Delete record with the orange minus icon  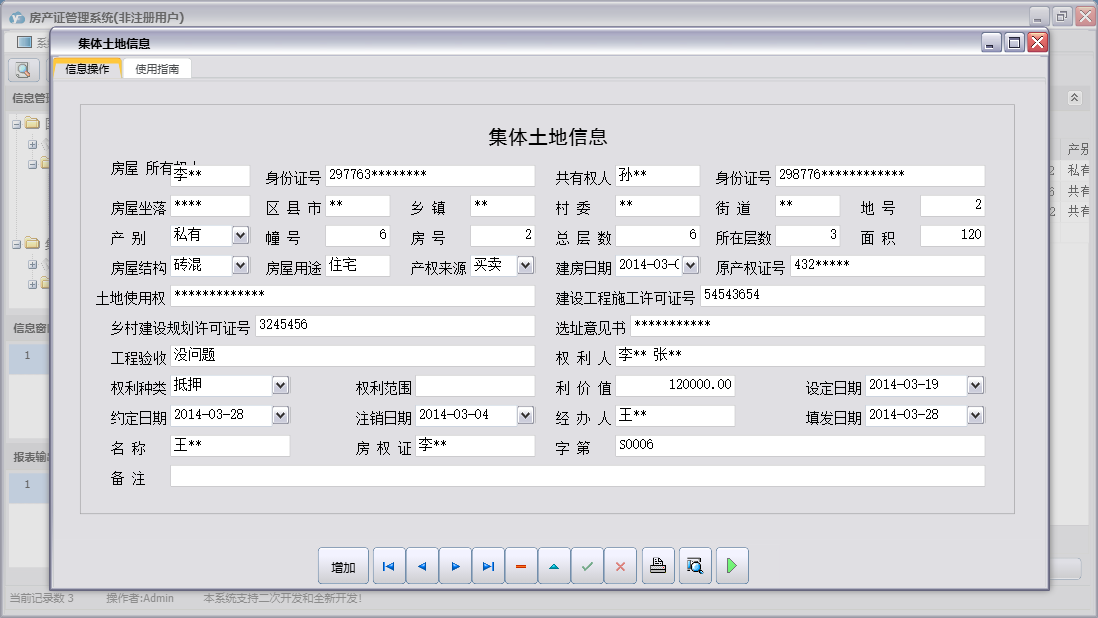coord(521,566)
